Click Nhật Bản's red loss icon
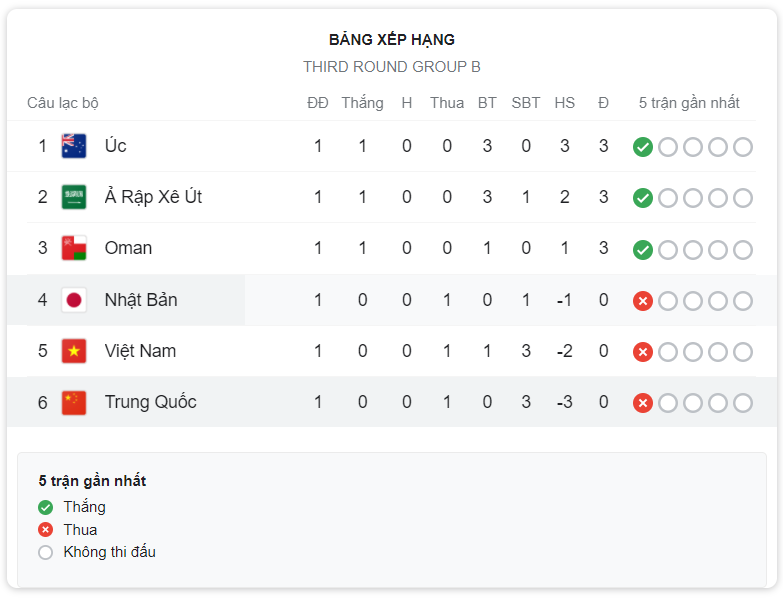 pos(643,301)
